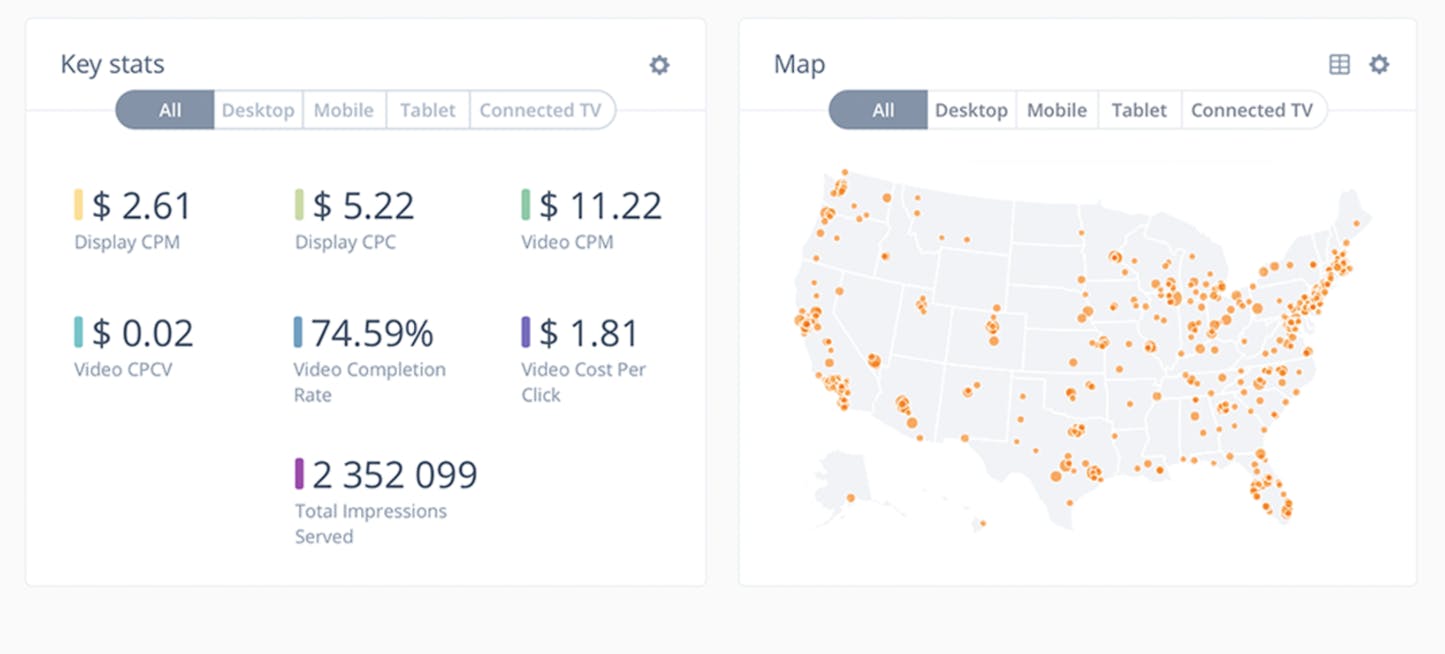The width and height of the screenshot is (1445, 654).
Task: Select the Tablet tab in Key stats
Action: coord(428,110)
